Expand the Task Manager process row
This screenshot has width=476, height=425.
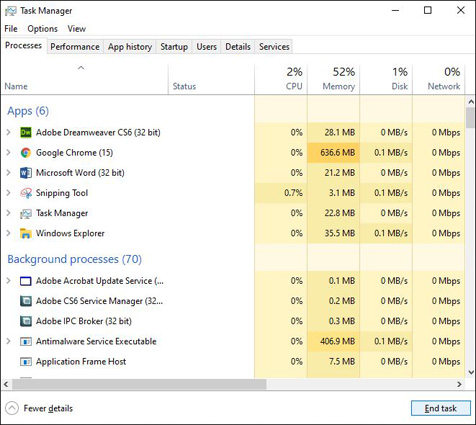(x=9, y=213)
